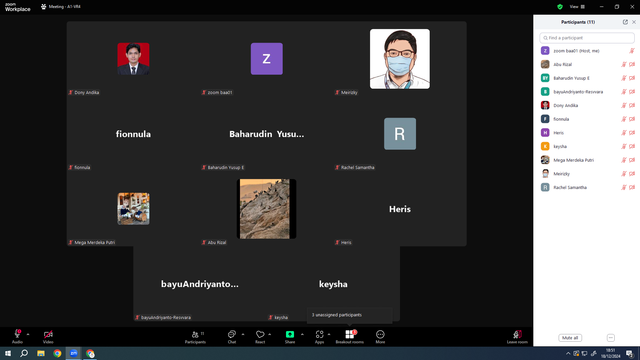Click the 3 unassigned participants tooltip
The height and width of the screenshot is (360, 640).
point(349,315)
